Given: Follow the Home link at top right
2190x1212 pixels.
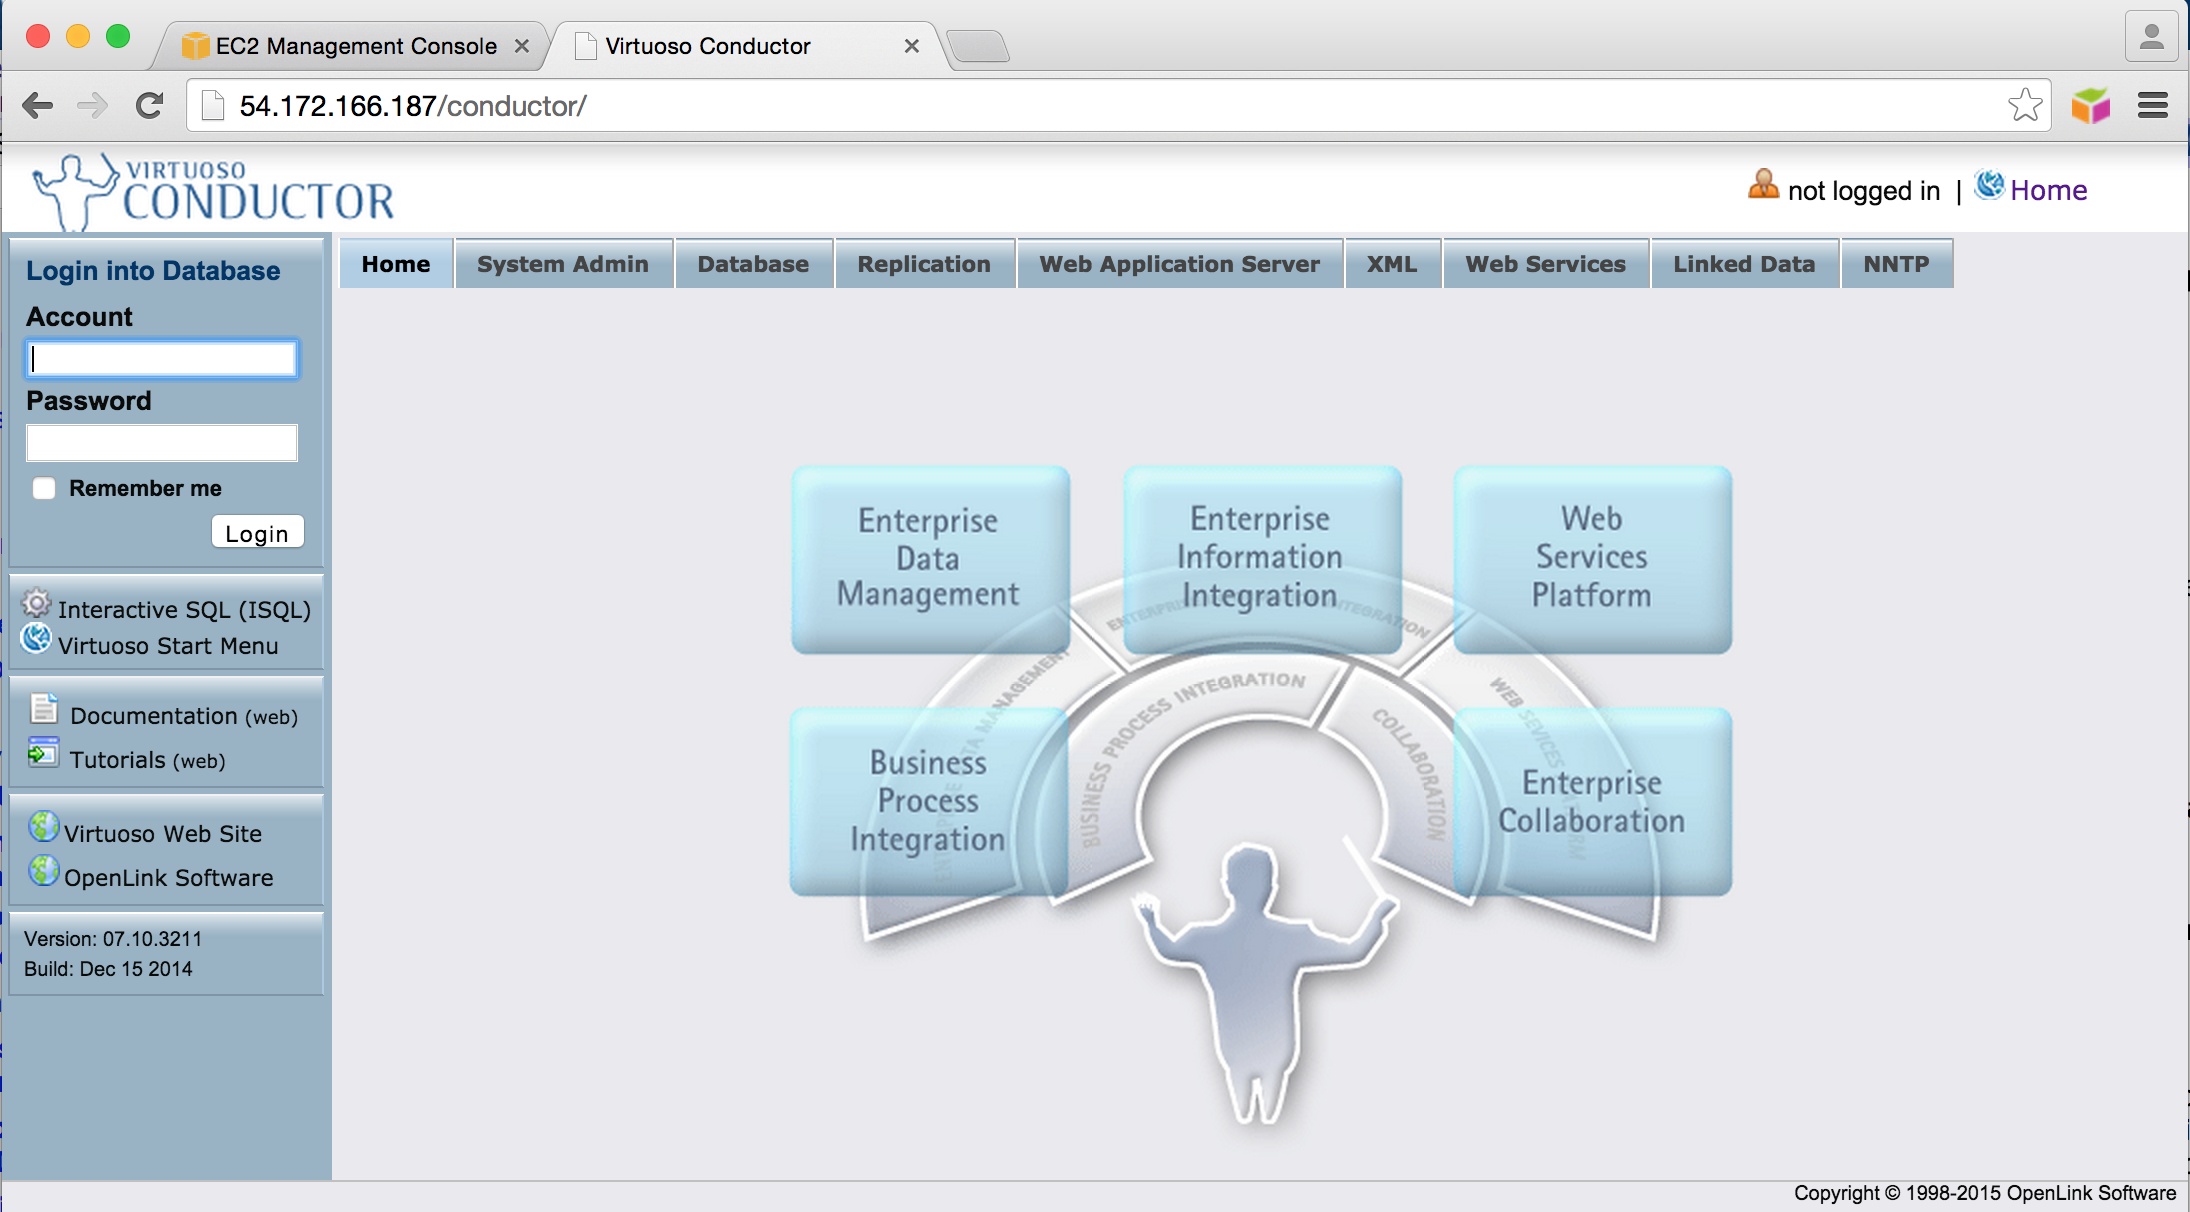Looking at the screenshot, I should point(2048,190).
